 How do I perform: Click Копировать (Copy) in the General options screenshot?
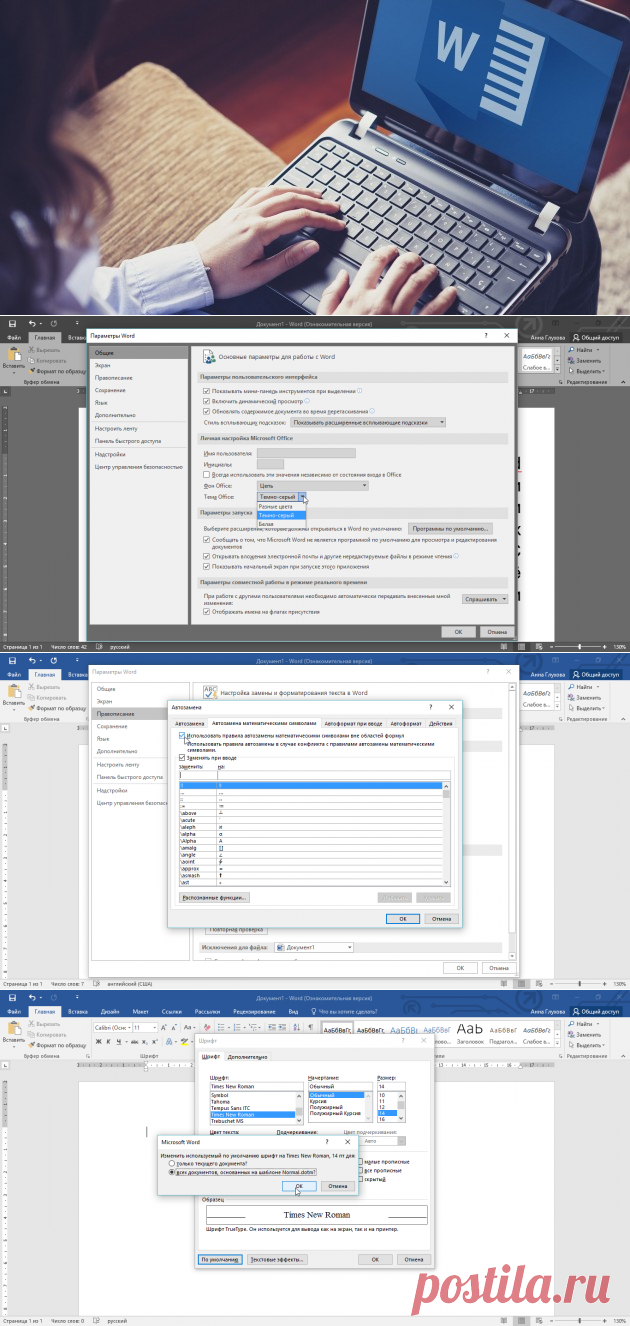coord(49,361)
